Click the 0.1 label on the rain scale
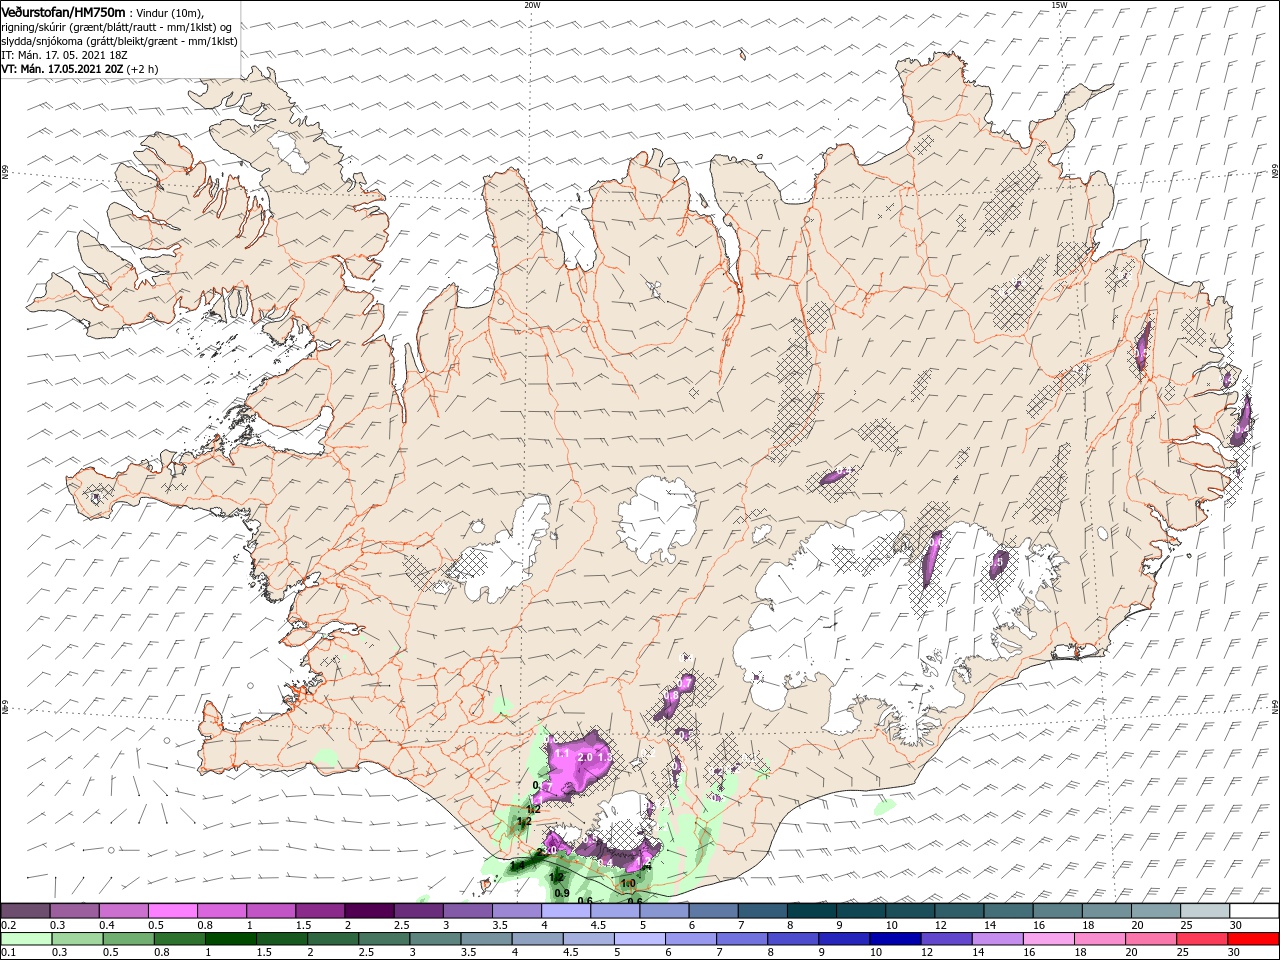The height and width of the screenshot is (960, 1280). (x=8, y=954)
